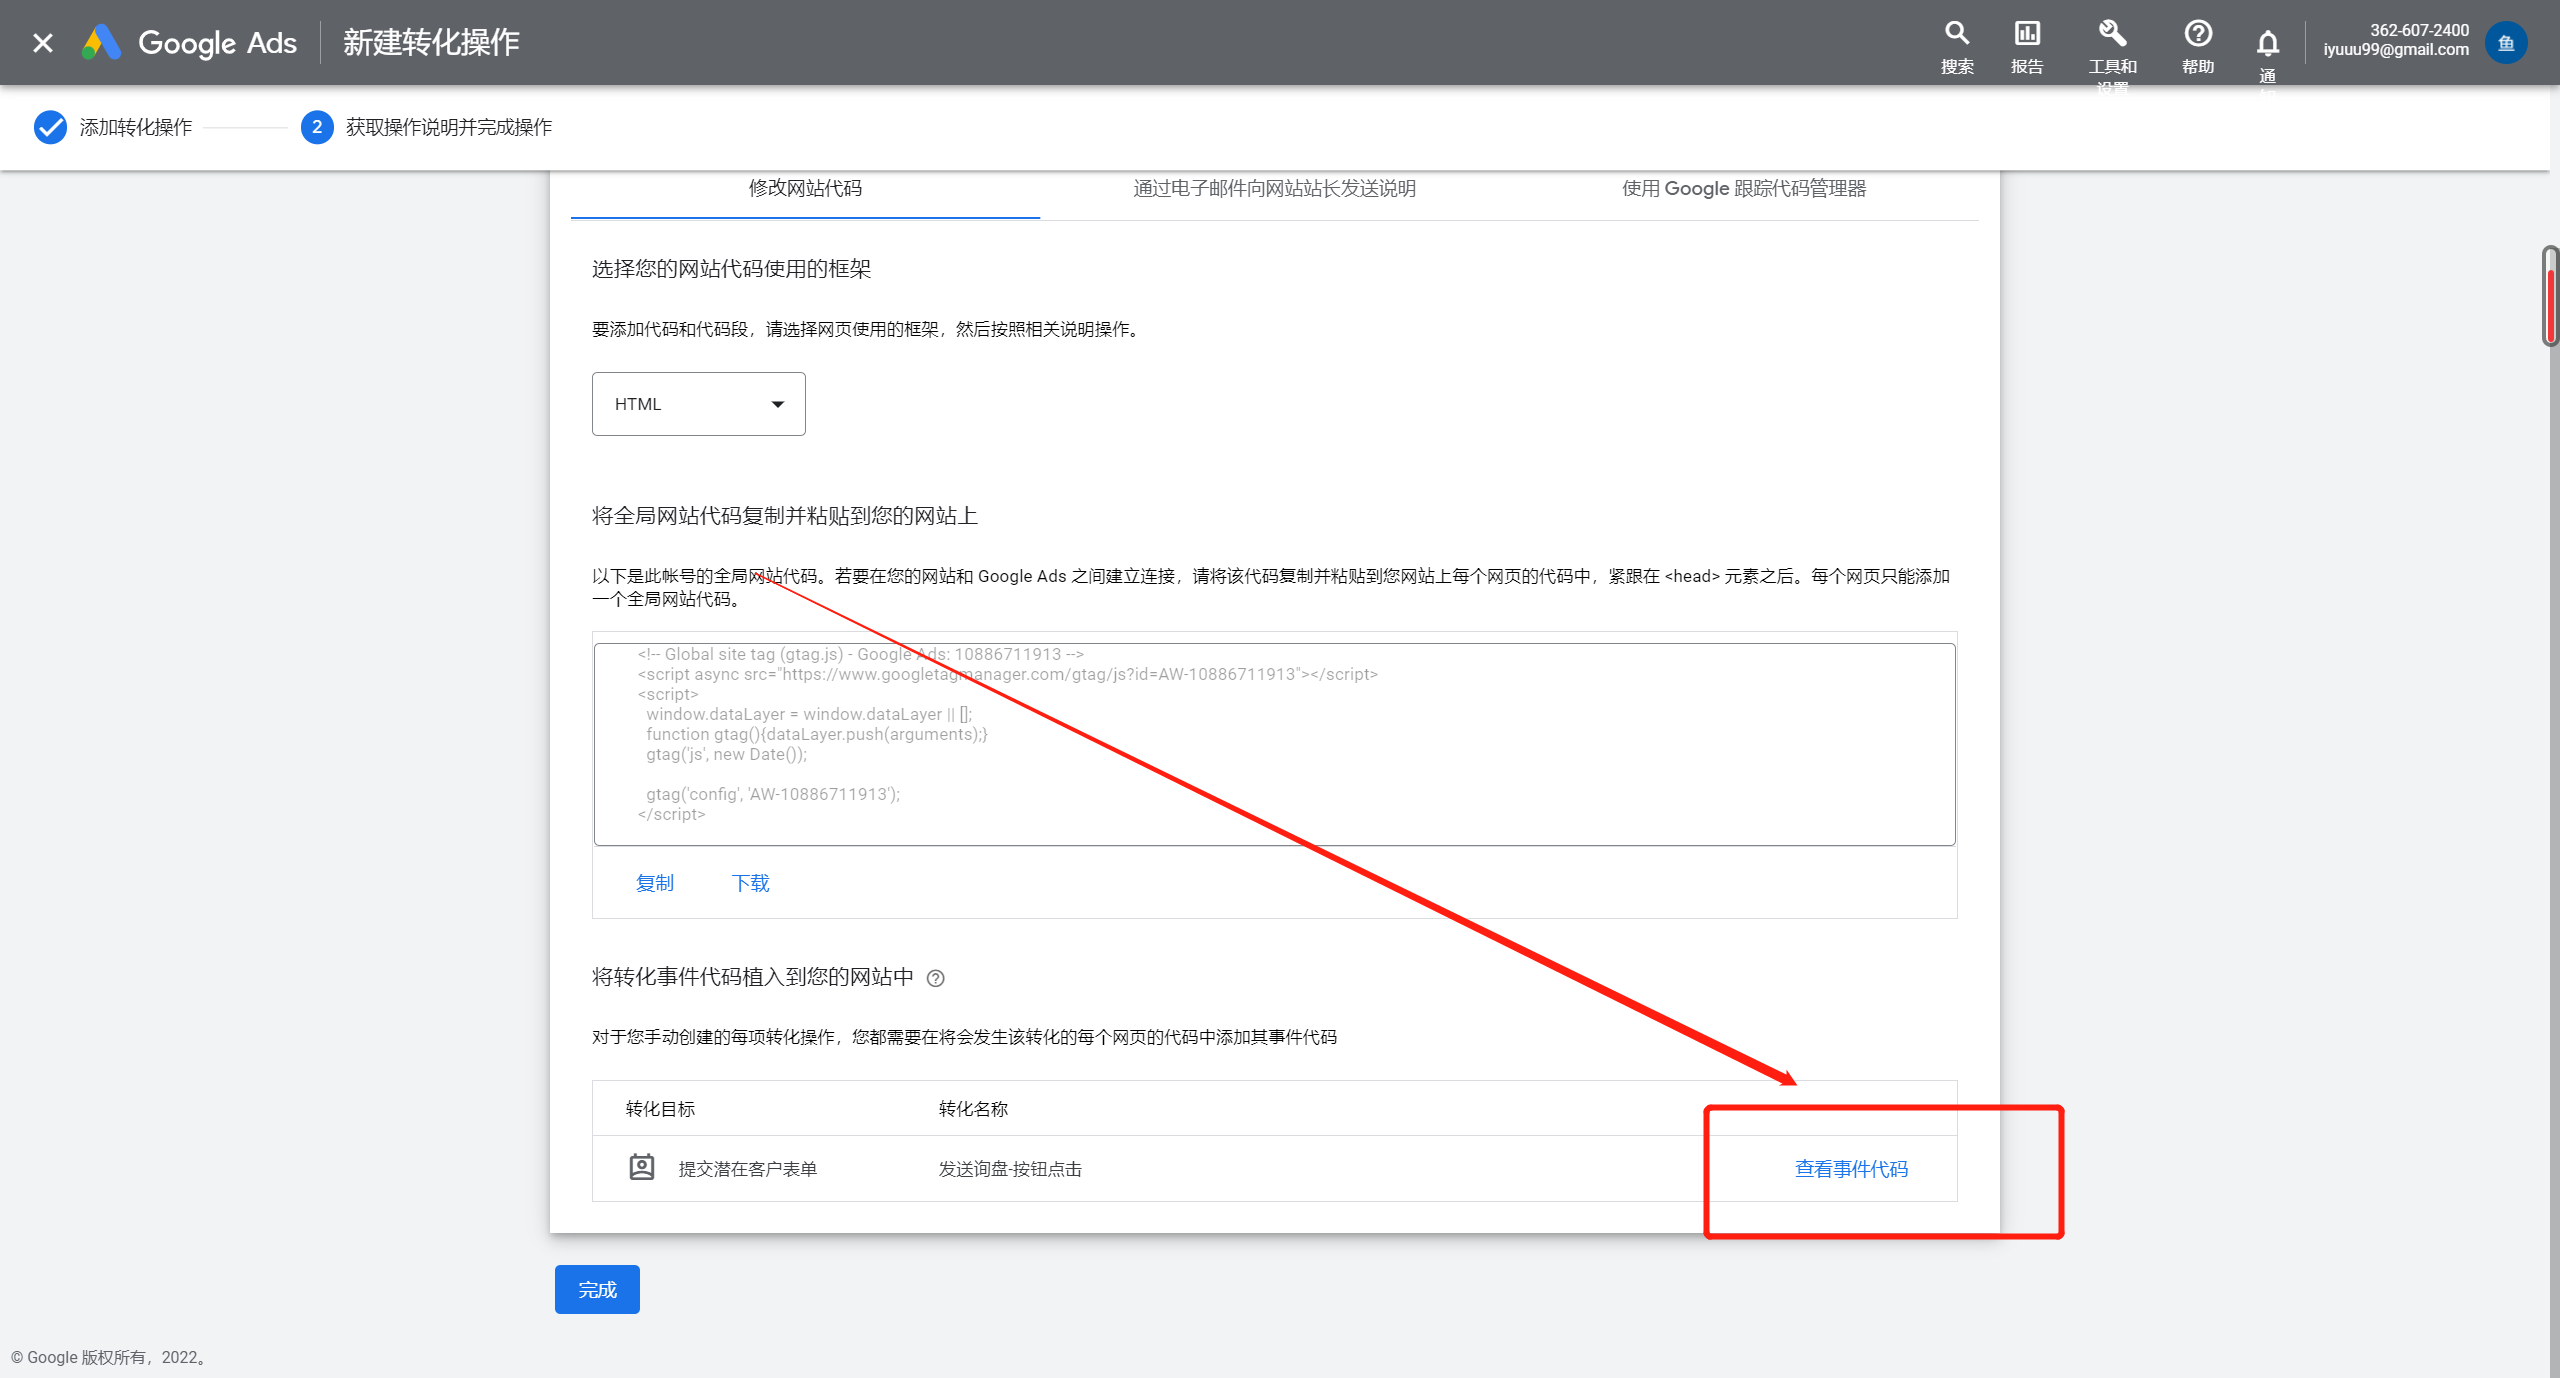
Task: Click the 提交潜在客户表单 cell
Action: pyautogui.click(x=748, y=1169)
